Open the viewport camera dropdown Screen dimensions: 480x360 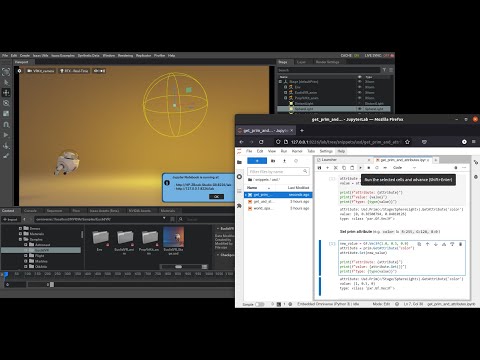click(x=40, y=71)
